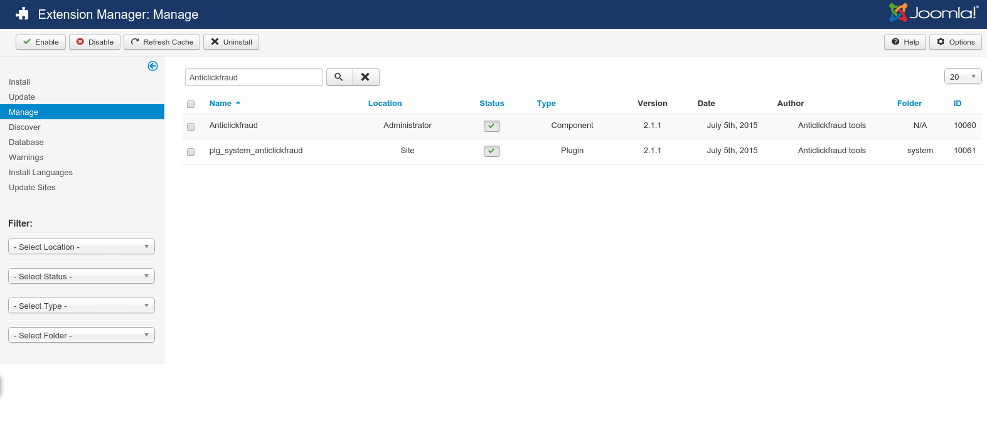Viewport: 987px width, 435px height.
Task: Open the Discover sidebar section
Action: 25,127
